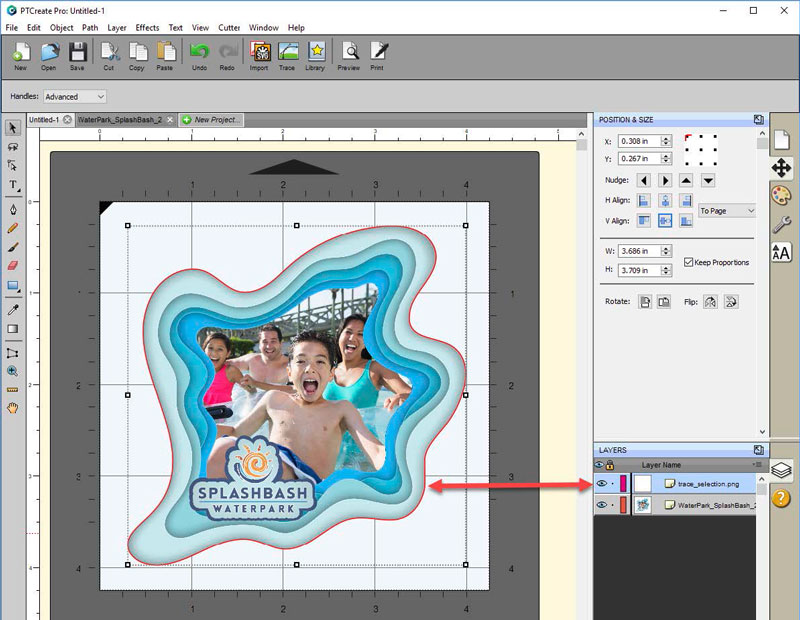Open the Layers panel options menu
This screenshot has height=620, width=800.
[x=757, y=465]
